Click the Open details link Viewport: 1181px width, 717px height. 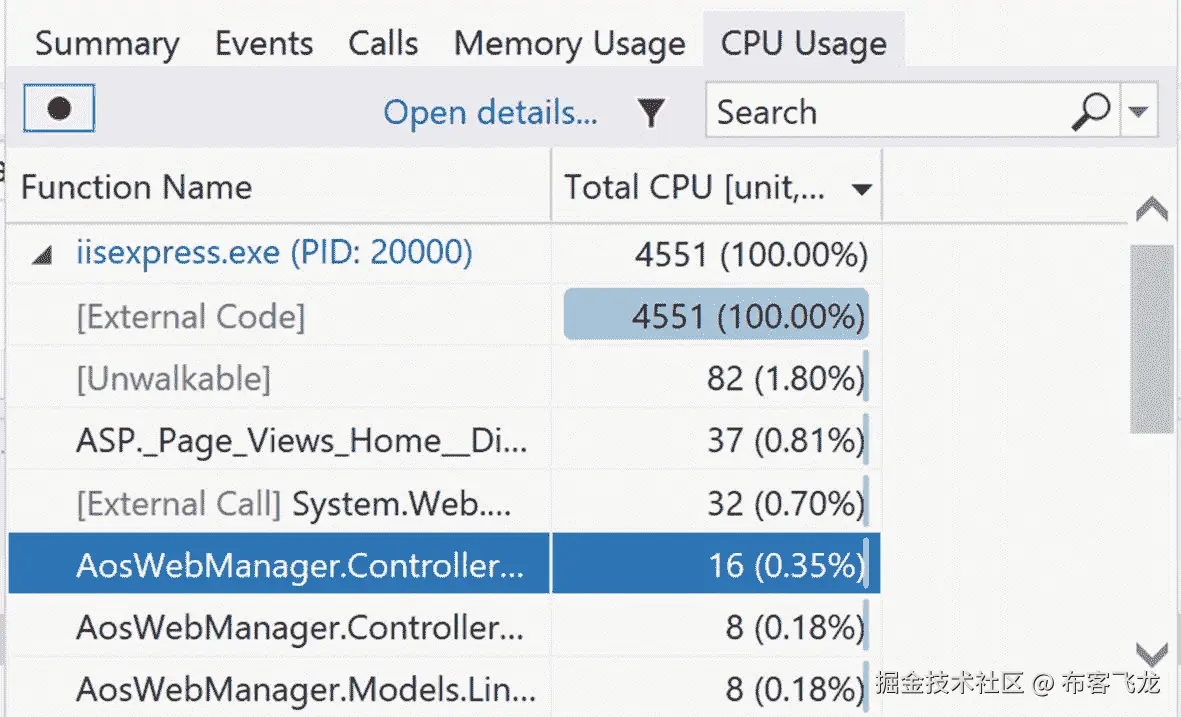pyautogui.click(x=490, y=113)
